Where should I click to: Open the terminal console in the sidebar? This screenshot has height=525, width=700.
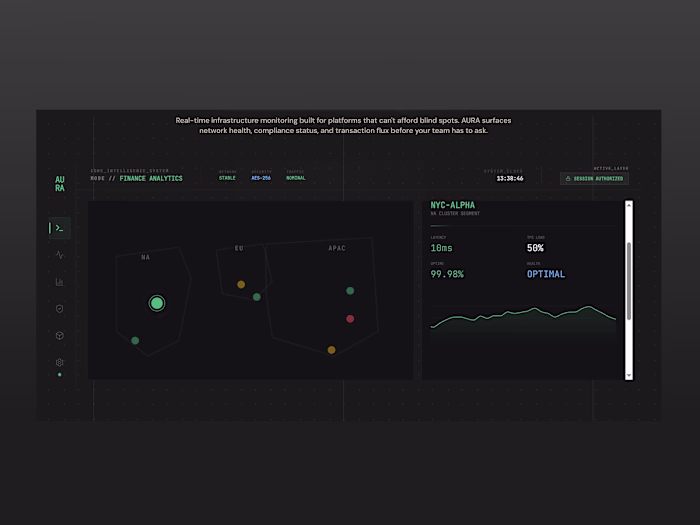59,228
